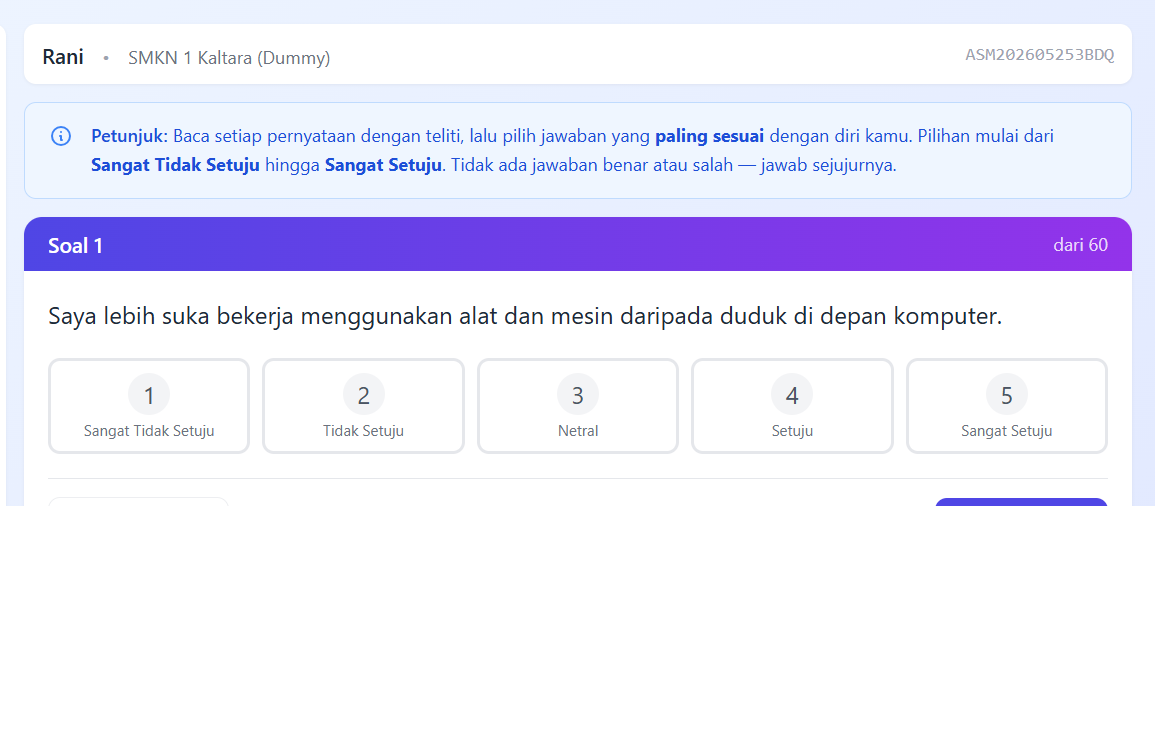Click the bold Petunjuk label
Screen dimensions: 1155x744
130,136
